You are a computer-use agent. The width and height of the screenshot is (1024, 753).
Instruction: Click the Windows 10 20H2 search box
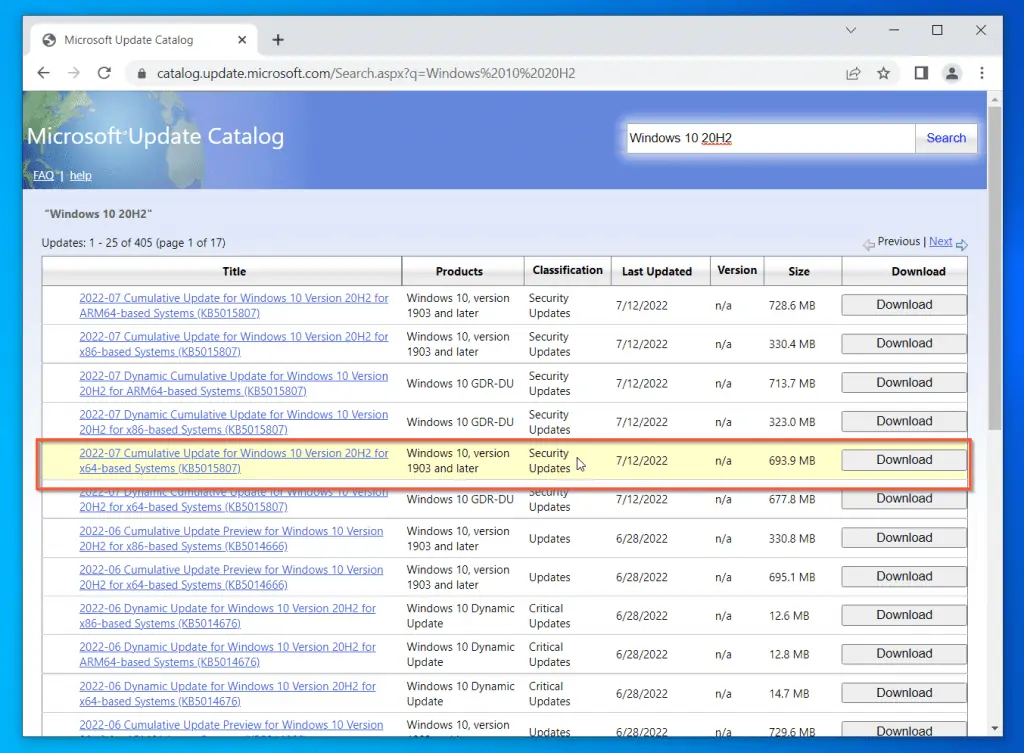(x=771, y=138)
